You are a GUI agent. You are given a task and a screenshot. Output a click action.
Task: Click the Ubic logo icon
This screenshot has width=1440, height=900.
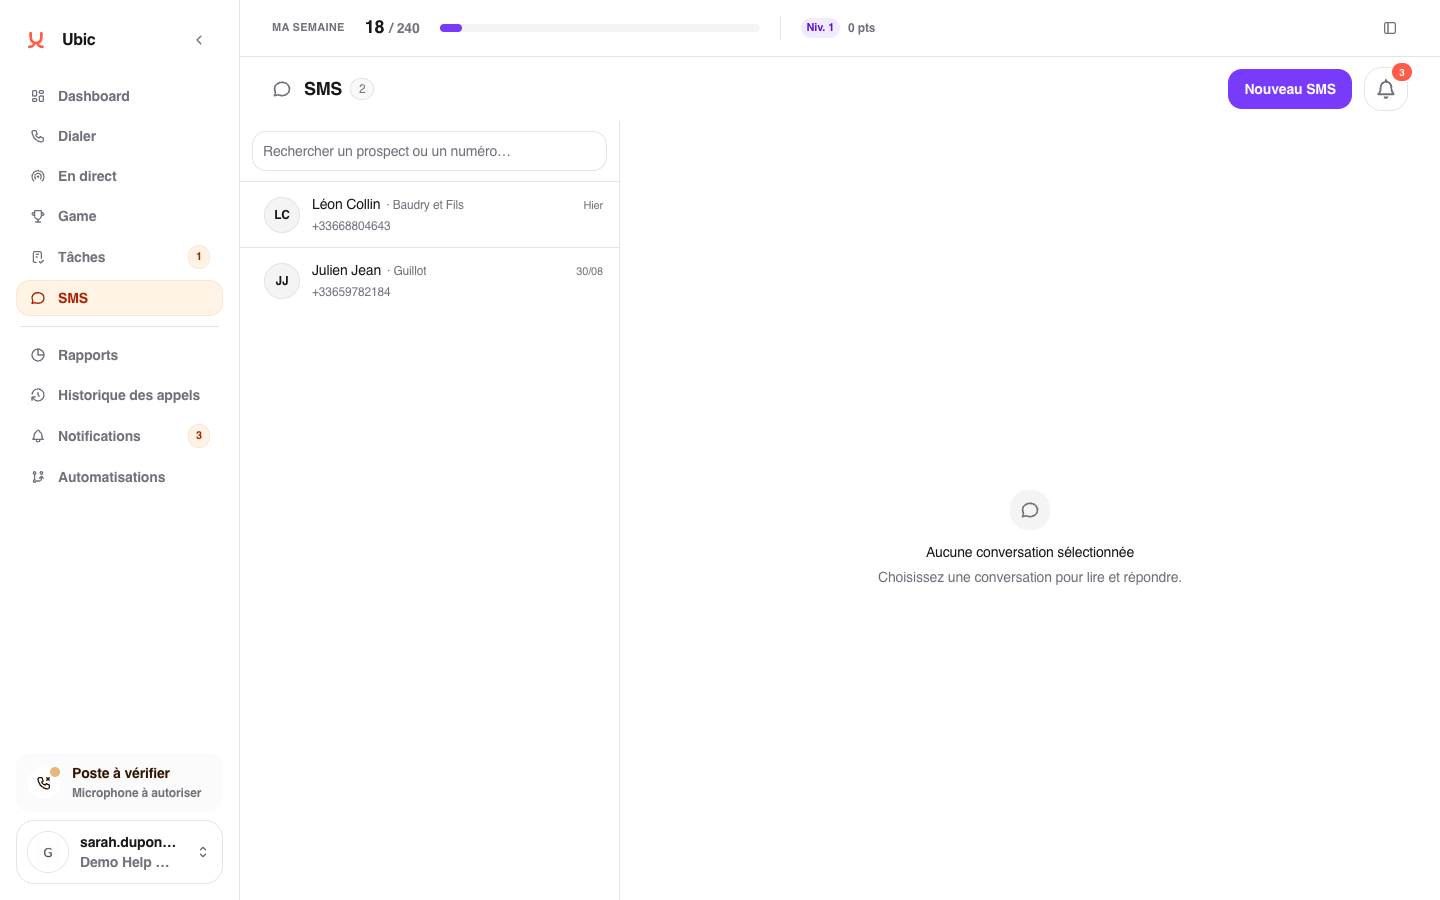pyautogui.click(x=36, y=40)
